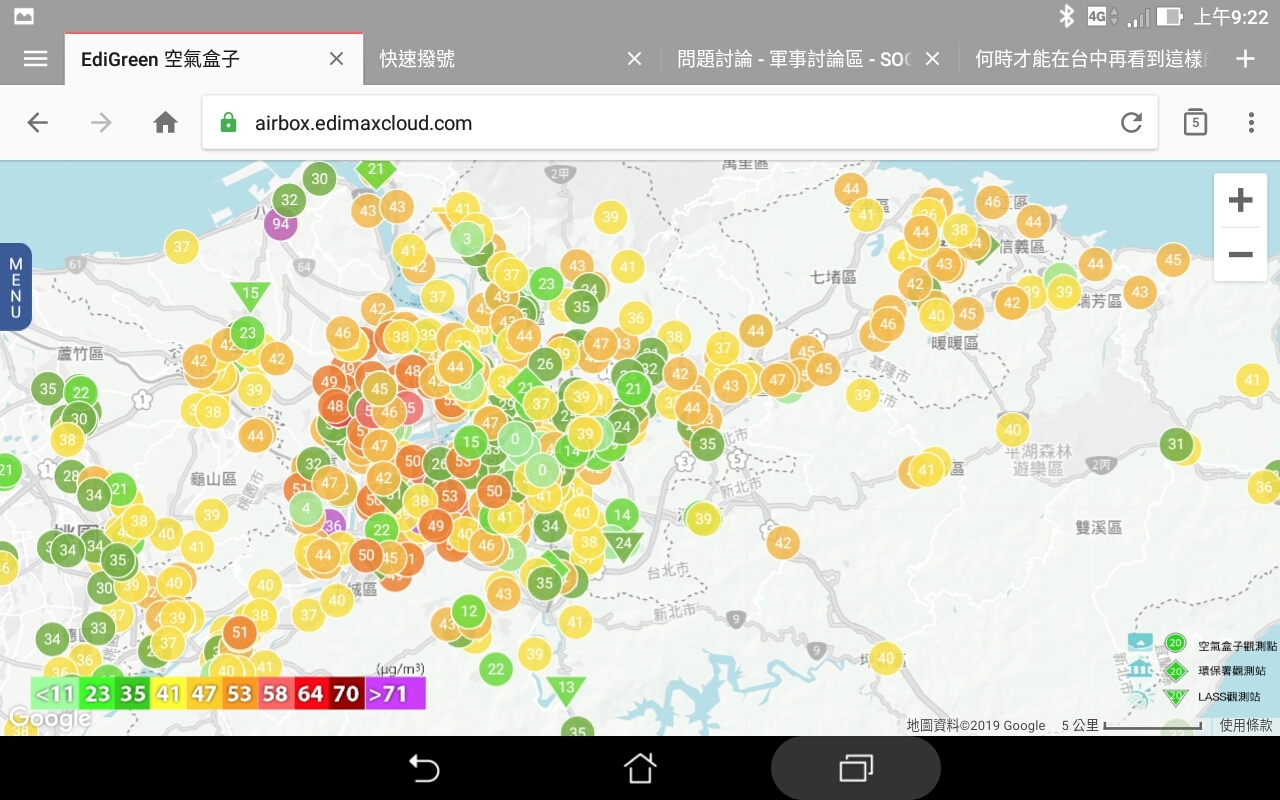
Task: Tap the LASS觀測站 legend label
Action: tap(1229, 696)
